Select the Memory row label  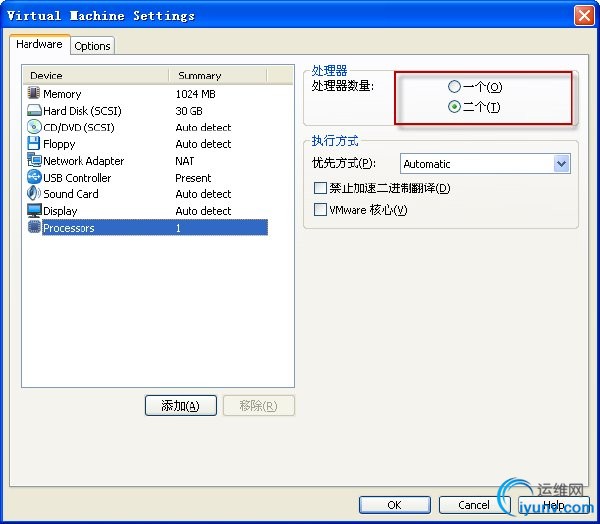pyautogui.click(x=62, y=94)
